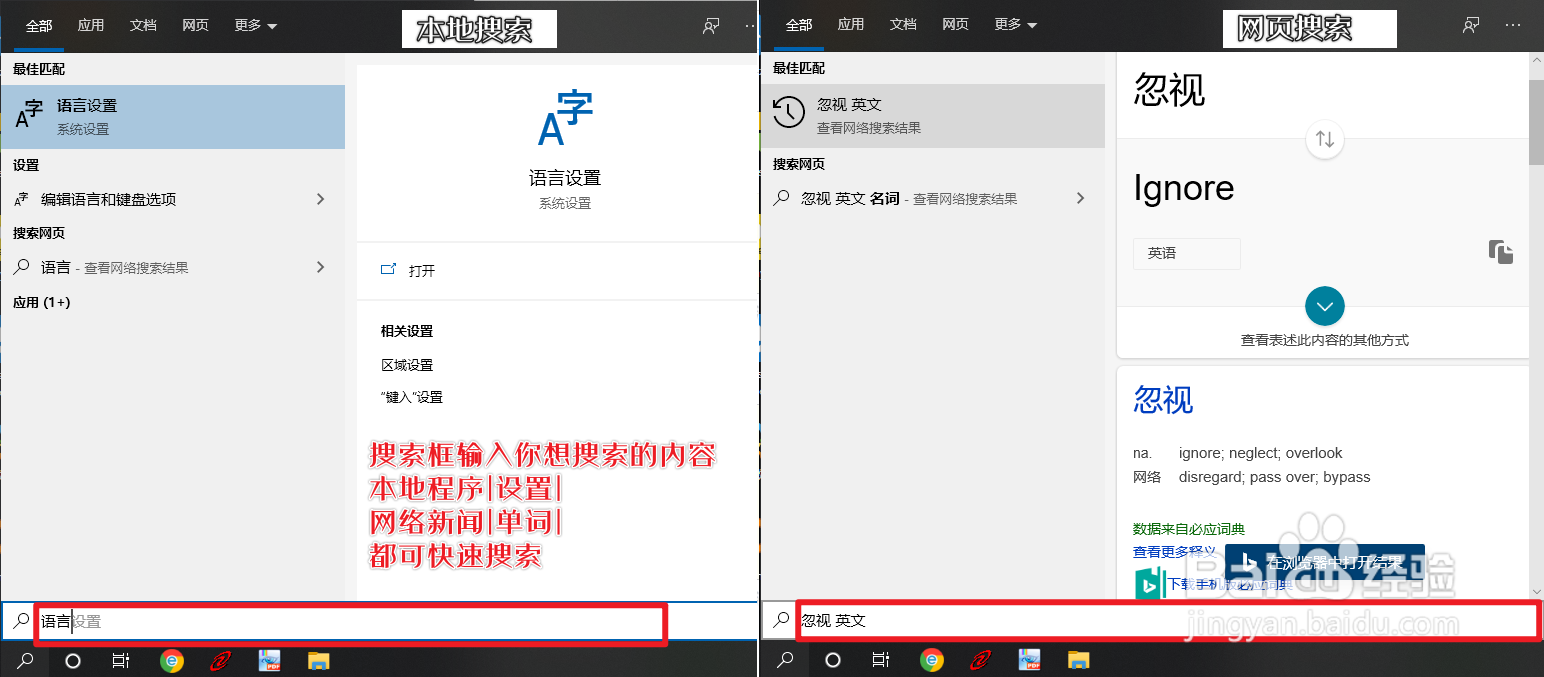
Task: Click the preview scrollbar thumb in 忽视 英文 panel
Action: (1536, 122)
